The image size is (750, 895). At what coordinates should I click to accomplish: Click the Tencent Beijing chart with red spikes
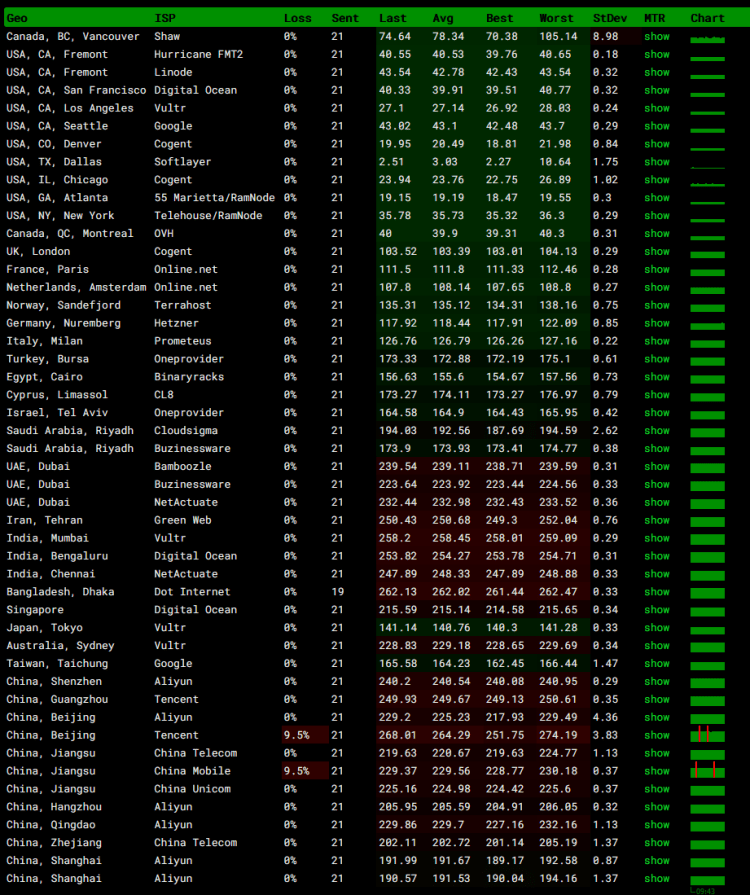tap(707, 734)
